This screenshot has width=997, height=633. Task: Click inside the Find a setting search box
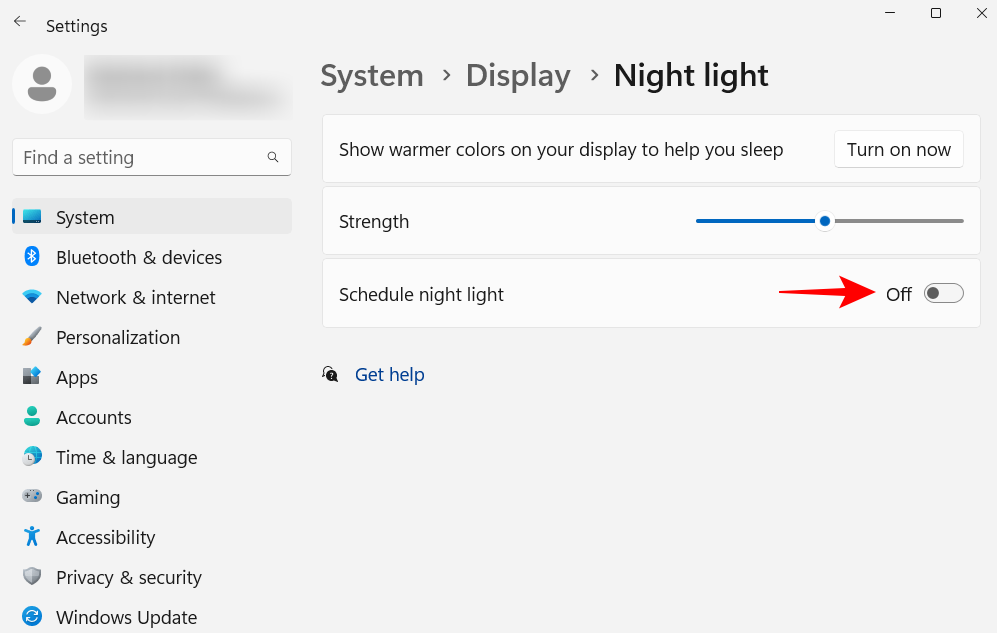(151, 157)
